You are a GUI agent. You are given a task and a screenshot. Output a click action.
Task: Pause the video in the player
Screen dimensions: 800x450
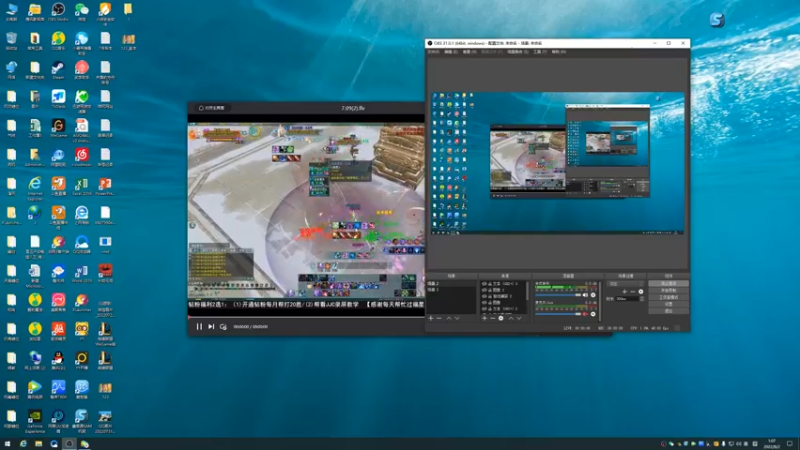click(199, 327)
